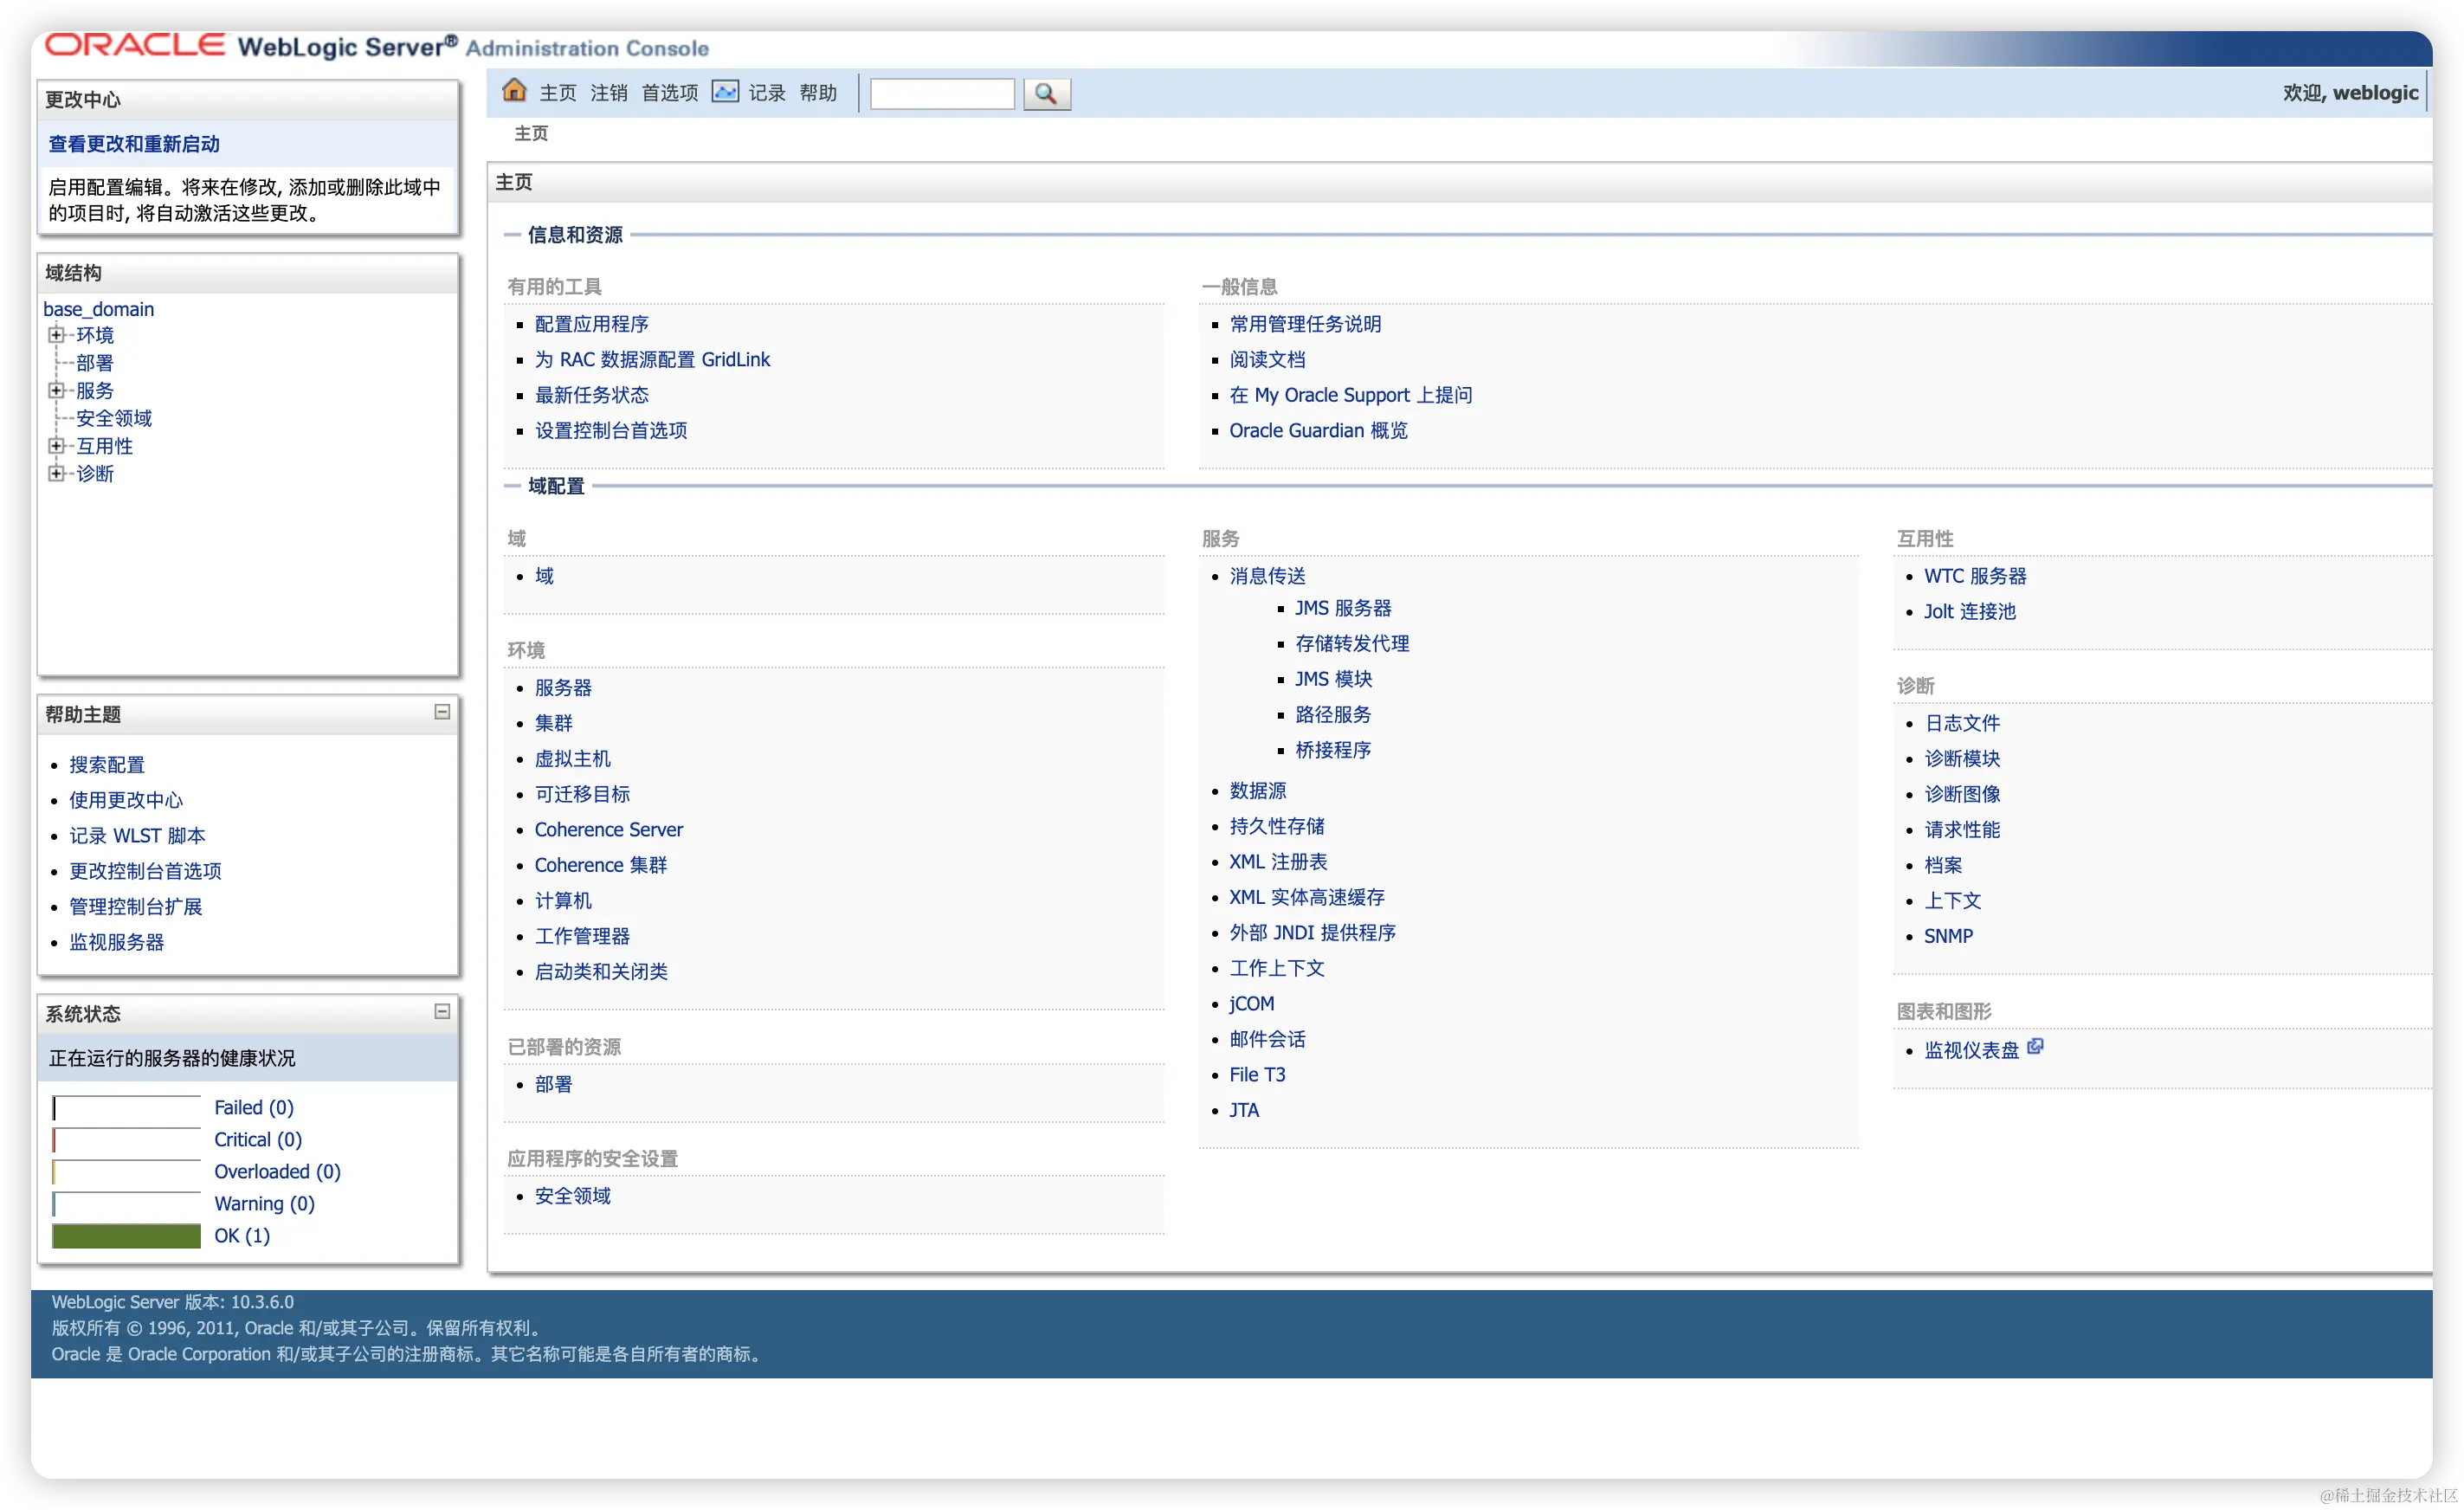
Task: Click the ORACLE logo
Action: [135, 45]
